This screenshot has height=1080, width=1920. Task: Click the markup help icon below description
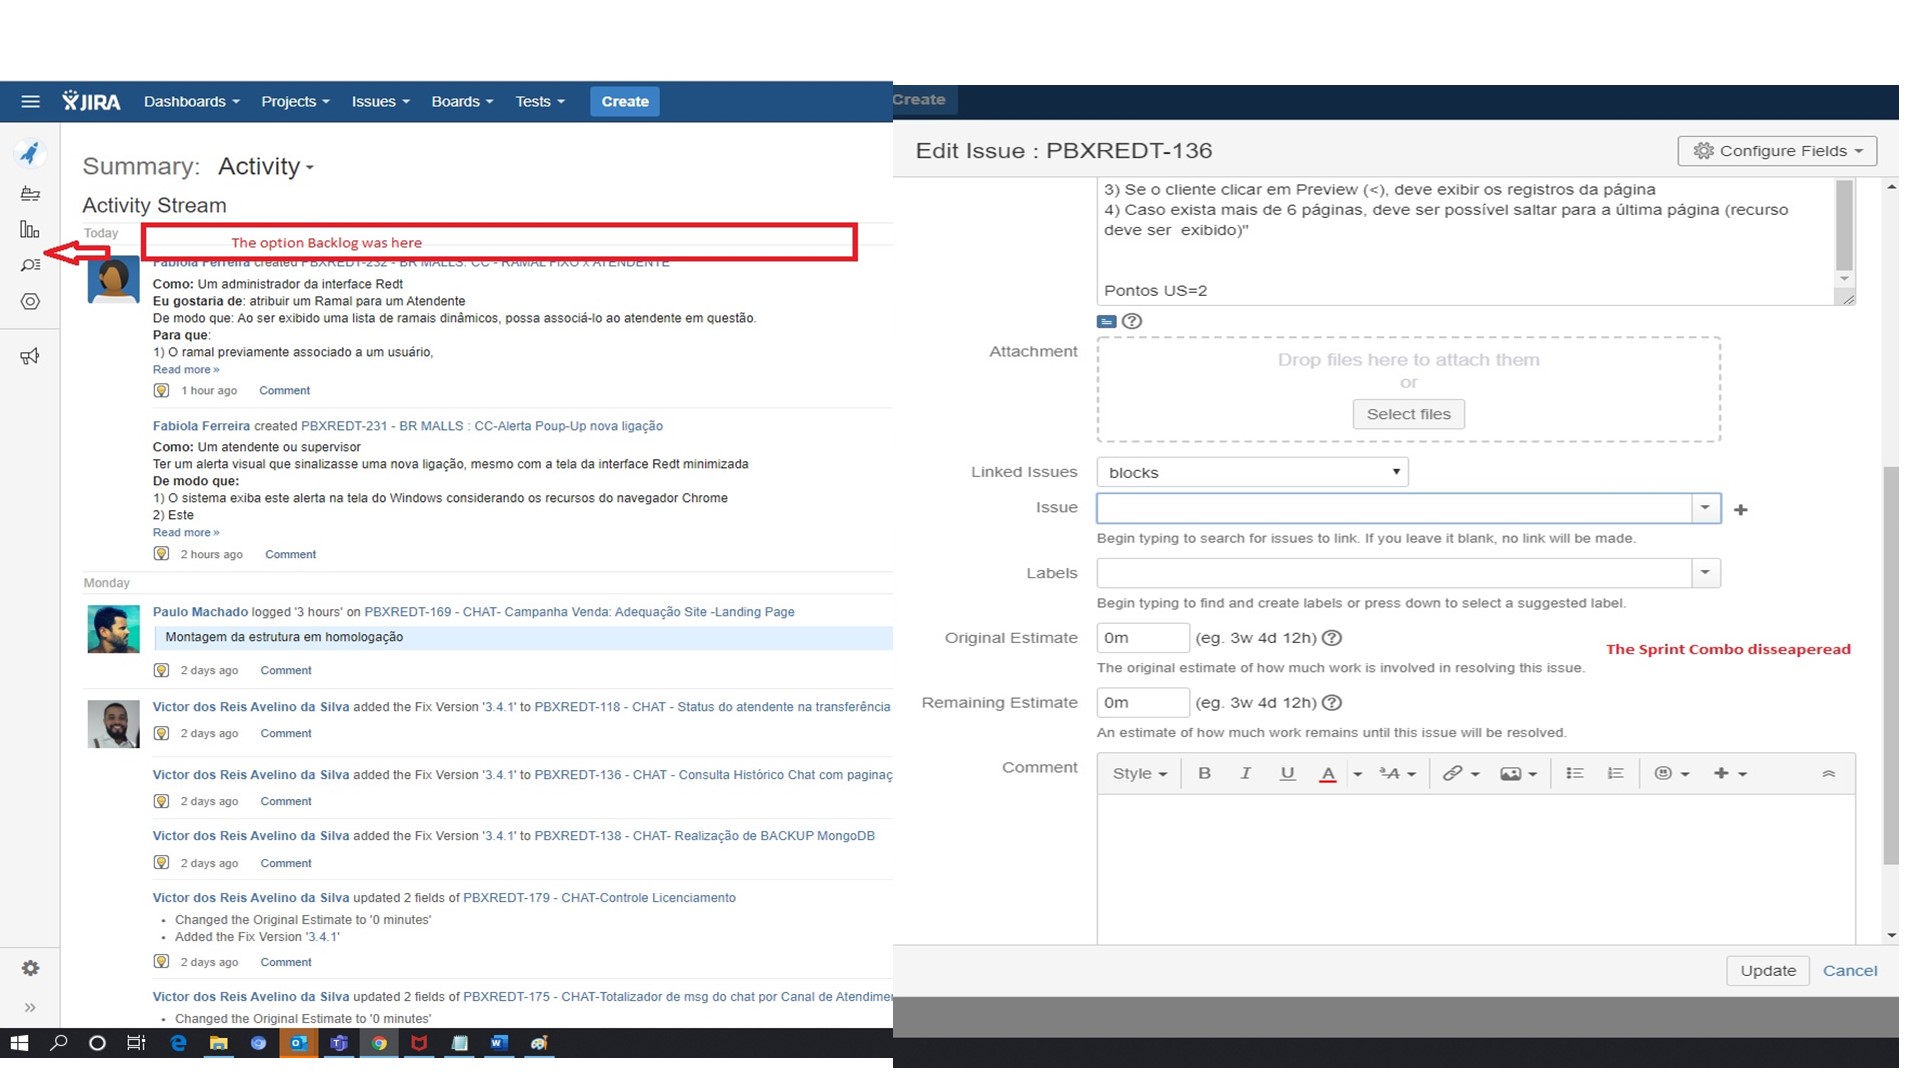click(1132, 321)
